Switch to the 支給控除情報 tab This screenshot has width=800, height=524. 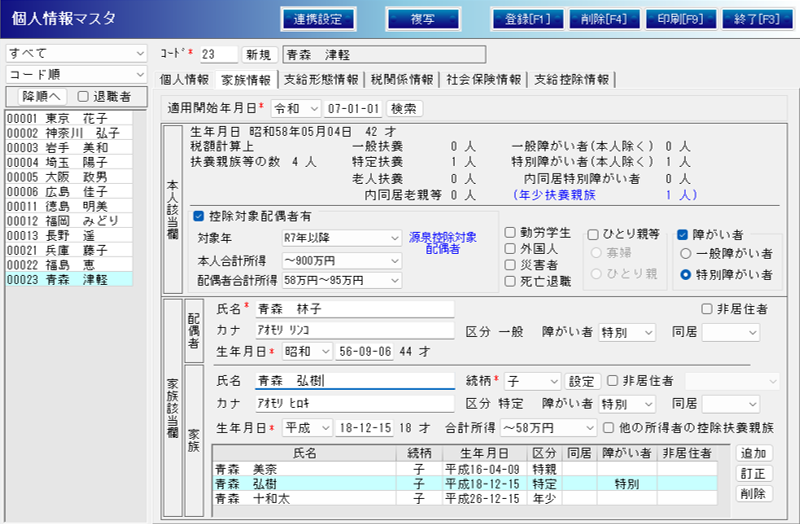tap(571, 80)
